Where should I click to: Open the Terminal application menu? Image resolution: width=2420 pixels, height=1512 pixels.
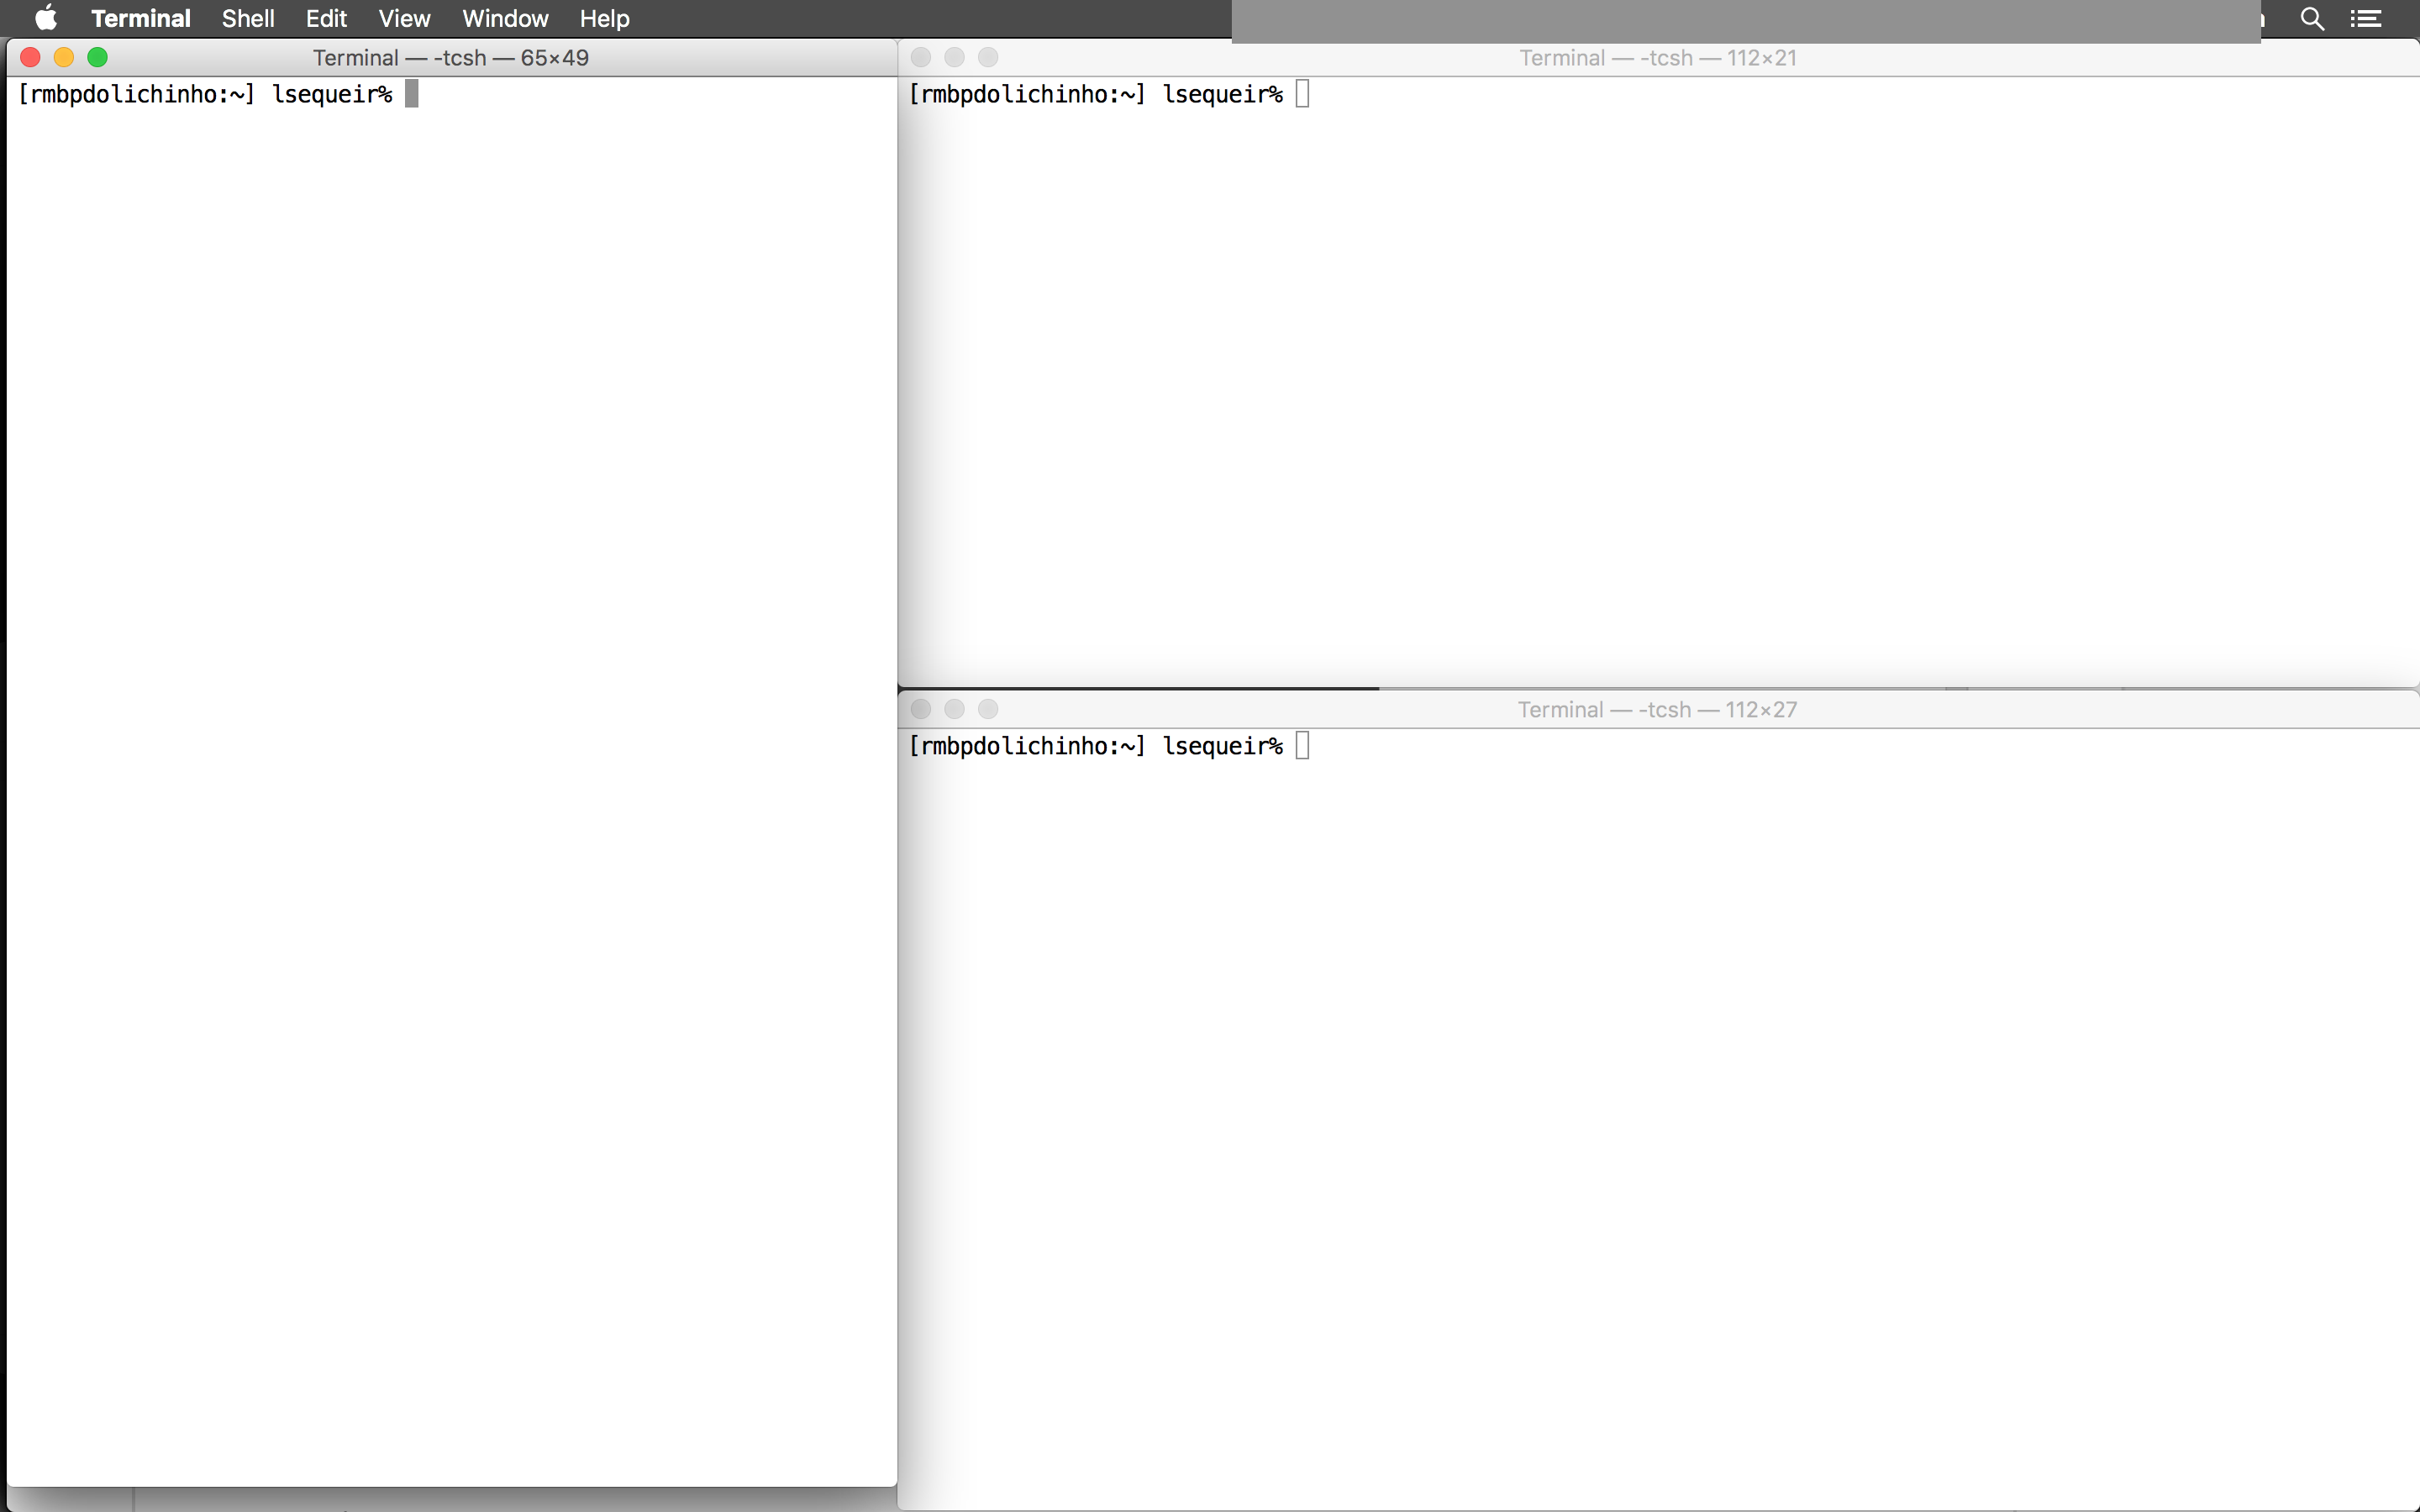pos(140,18)
